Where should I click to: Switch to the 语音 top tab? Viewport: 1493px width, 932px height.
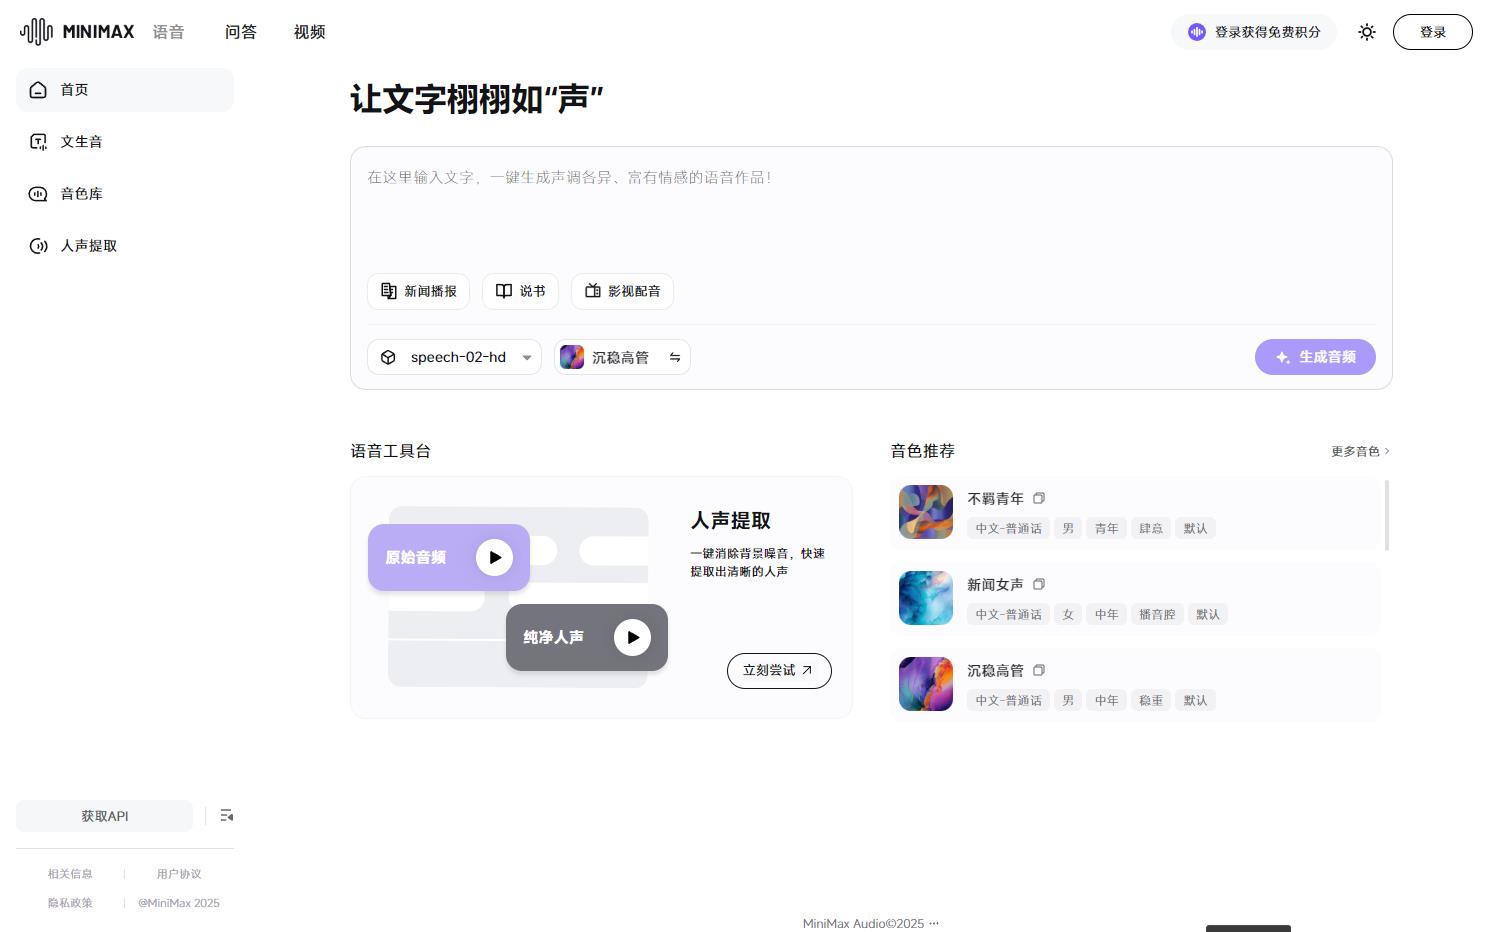(168, 32)
